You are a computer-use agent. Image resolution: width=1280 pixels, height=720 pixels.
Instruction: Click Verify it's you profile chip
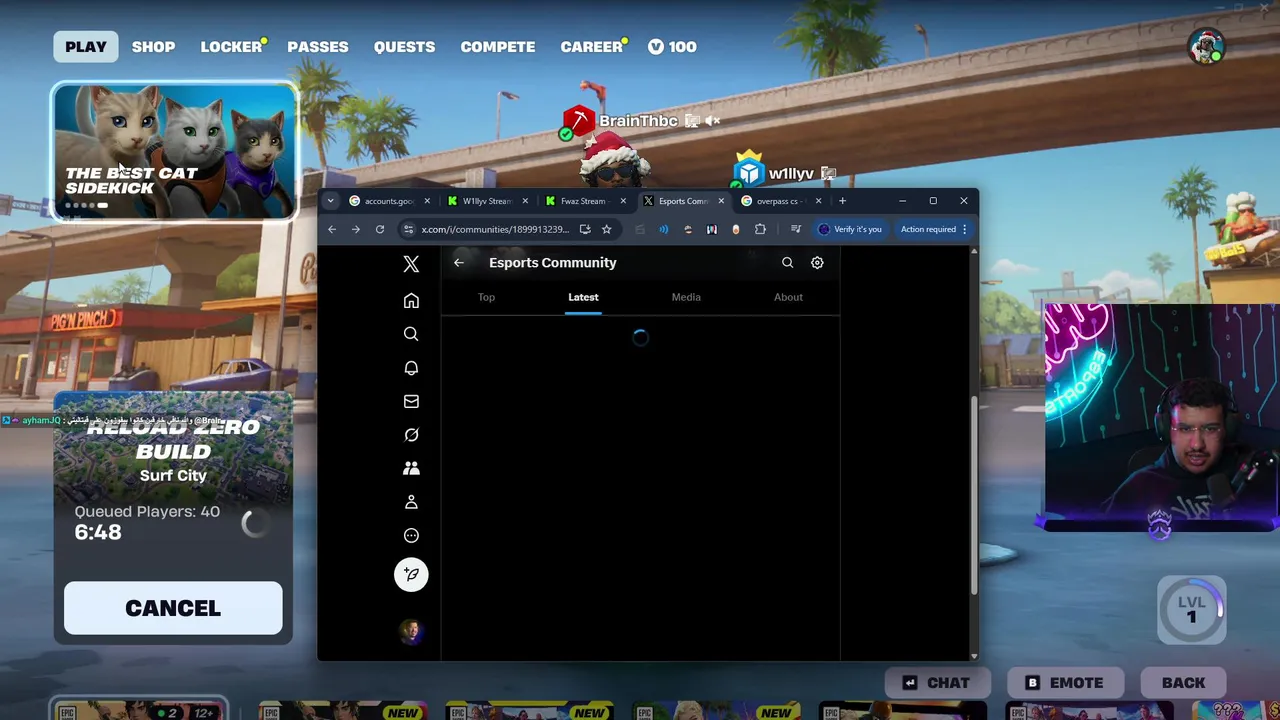[850, 229]
